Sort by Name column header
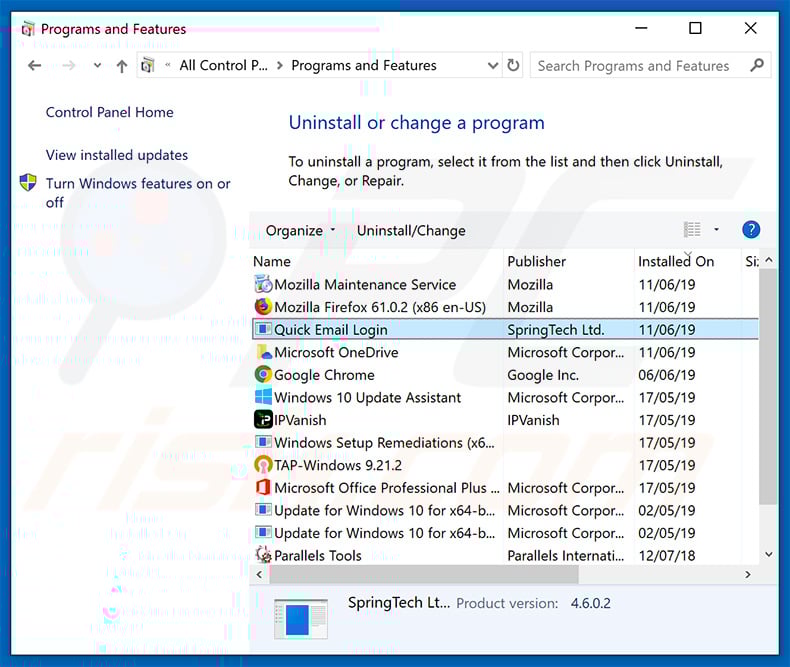This screenshot has width=790, height=667. (272, 261)
